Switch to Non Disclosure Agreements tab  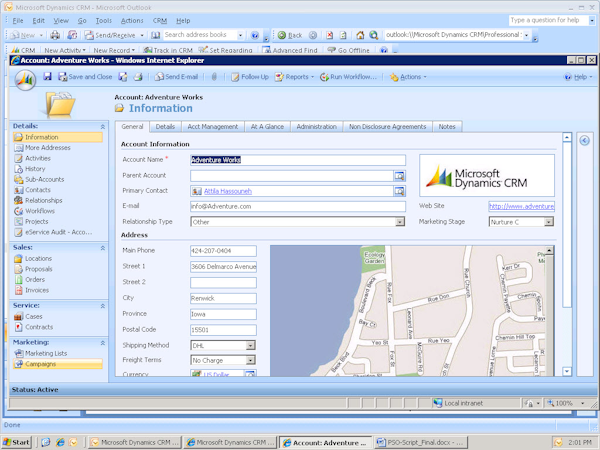pos(388,127)
